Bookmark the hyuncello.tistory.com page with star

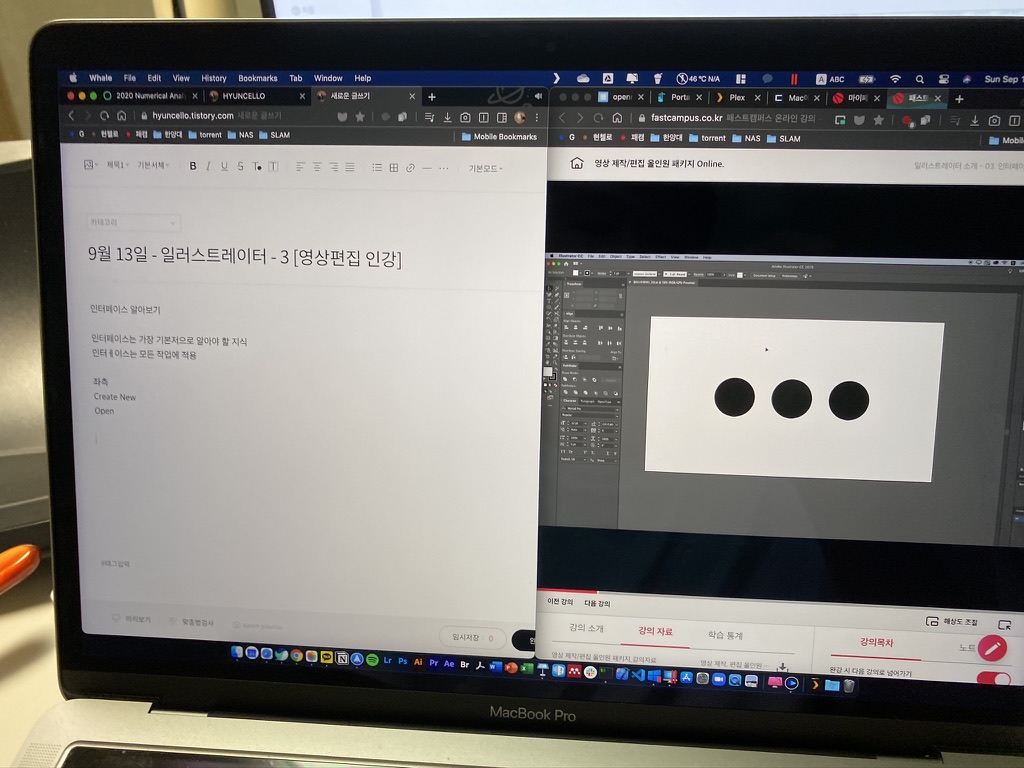(360, 116)
